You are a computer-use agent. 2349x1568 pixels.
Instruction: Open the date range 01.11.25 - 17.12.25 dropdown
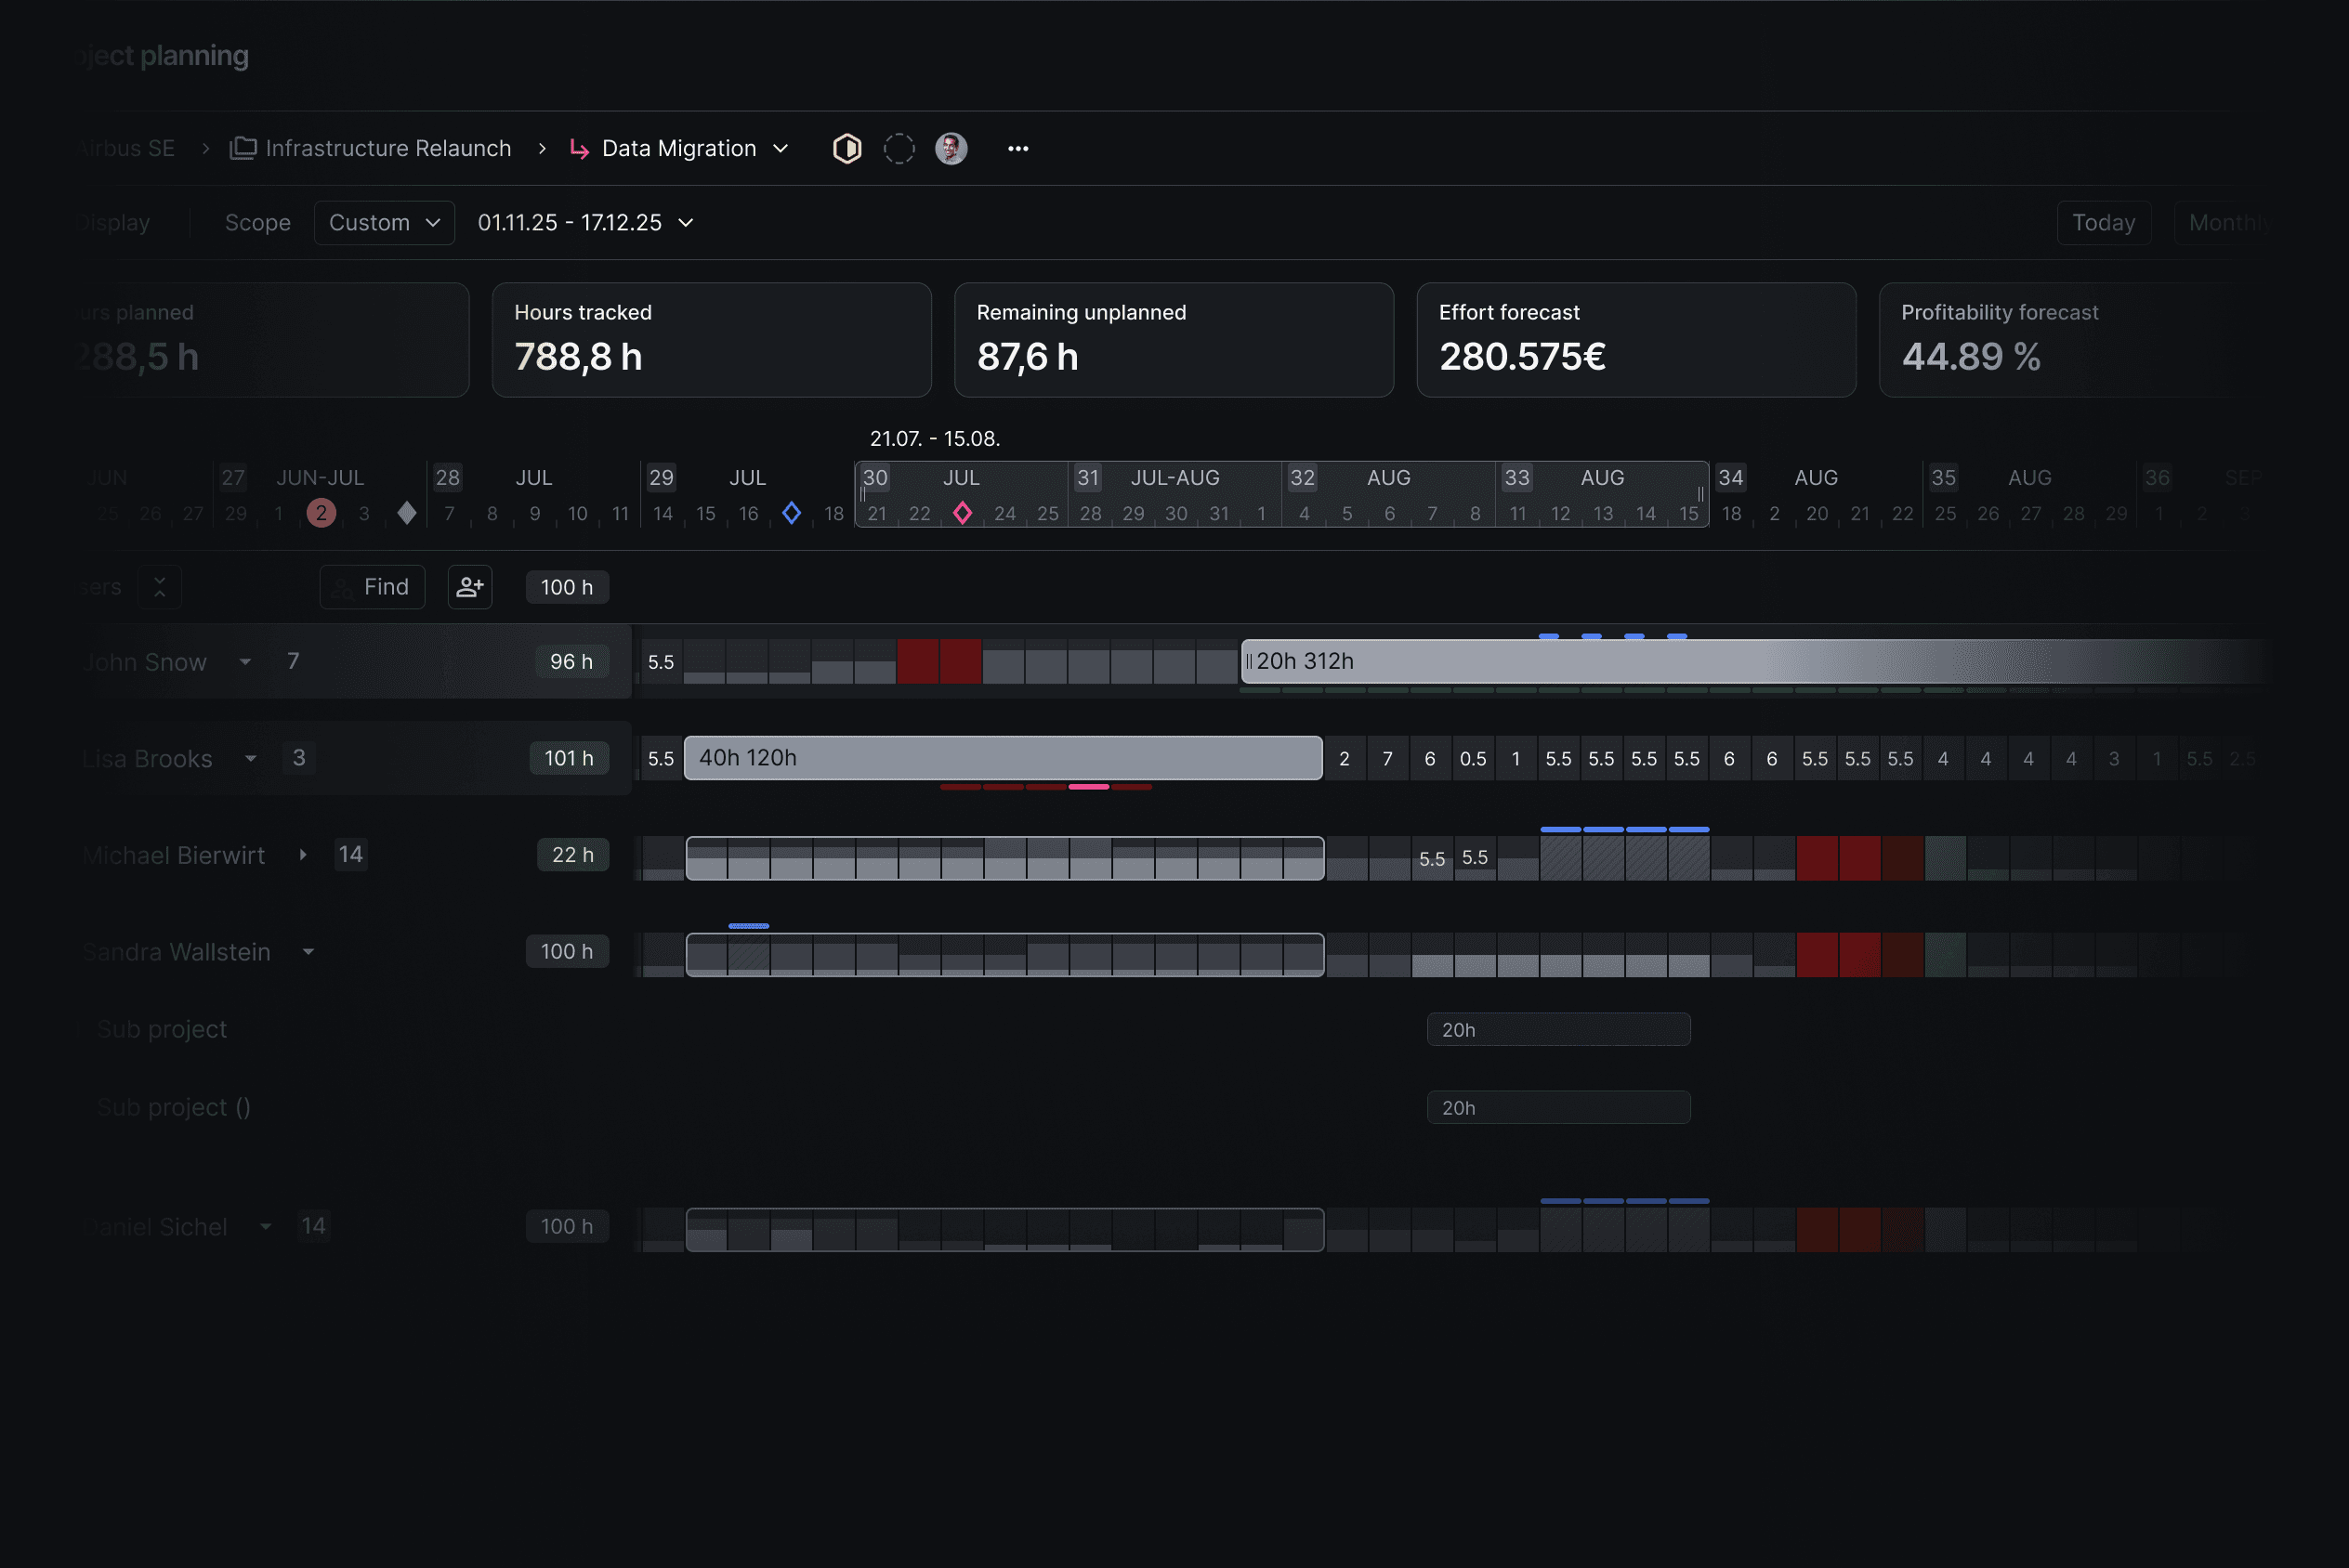pyautogui.click(x=585, y=223)
